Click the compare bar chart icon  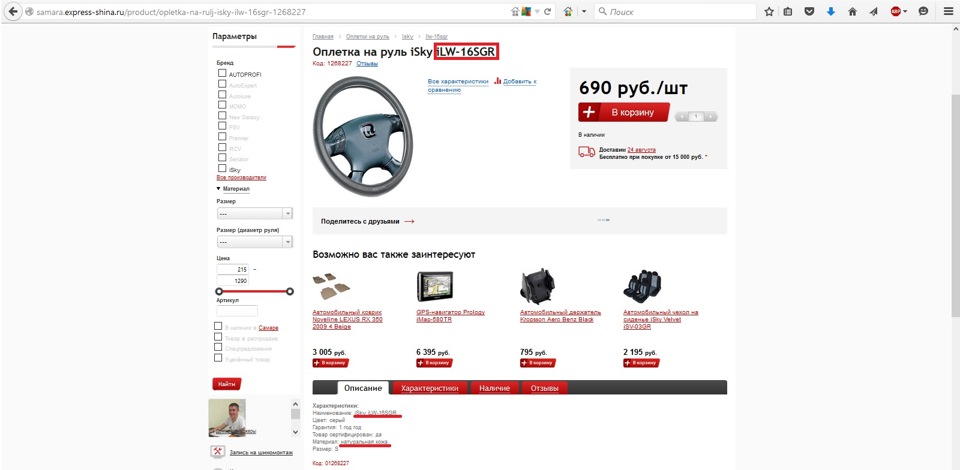pos(498,81)
